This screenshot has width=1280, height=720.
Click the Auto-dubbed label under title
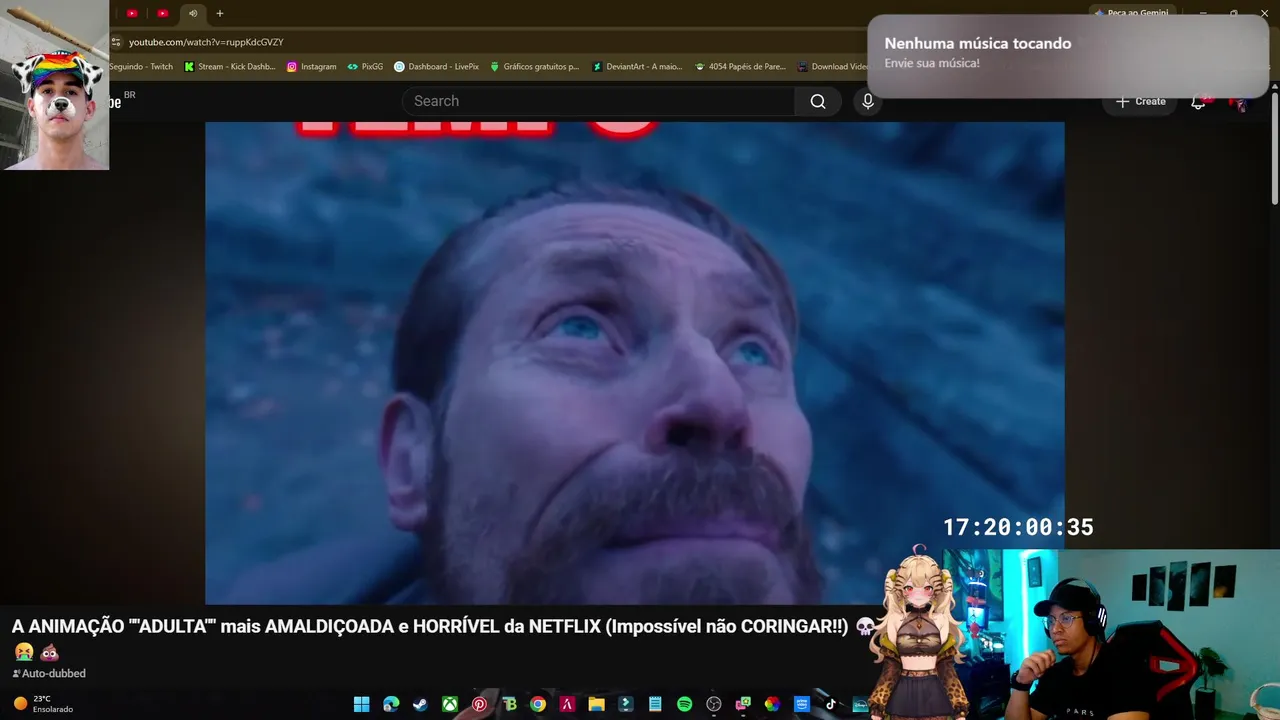pyautogui.click(x=49, y=674)
